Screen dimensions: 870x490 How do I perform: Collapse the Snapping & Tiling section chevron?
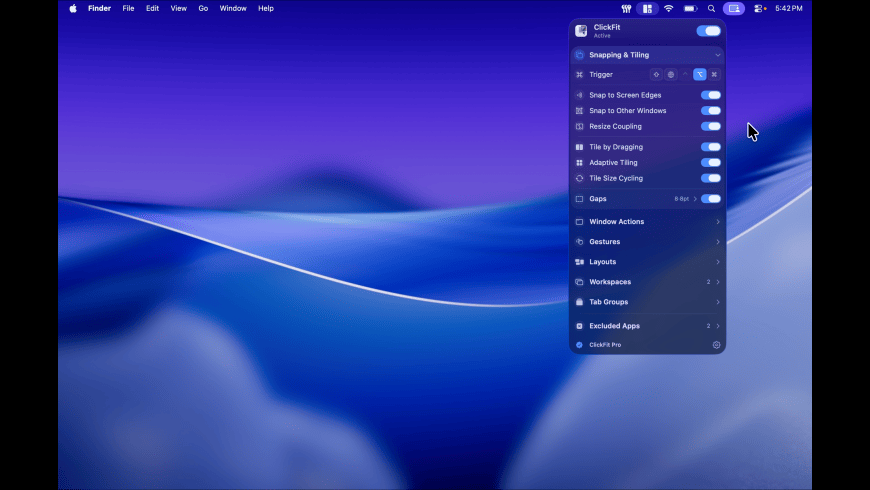(x=717, y=55)
